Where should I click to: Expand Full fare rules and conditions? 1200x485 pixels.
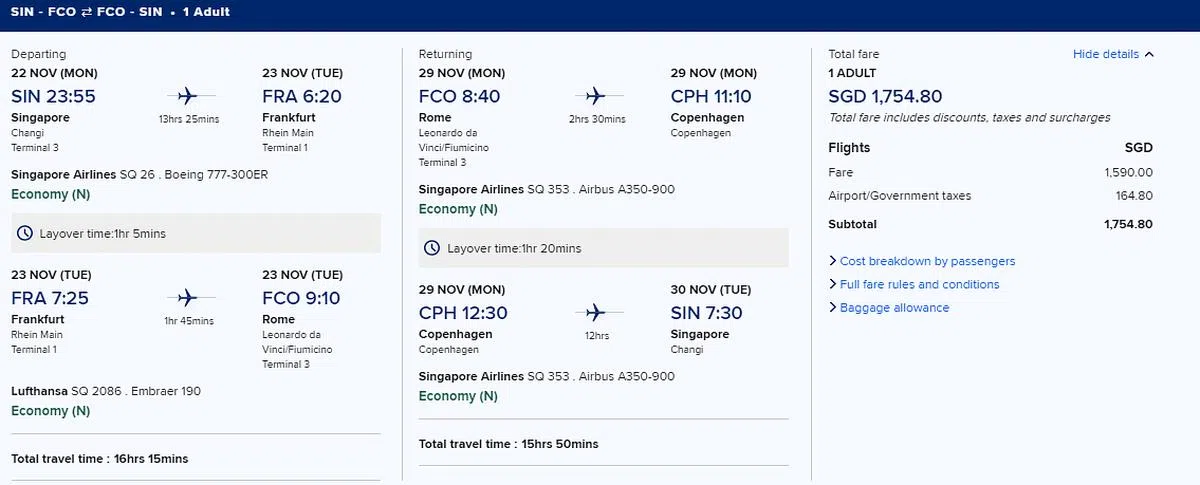click(919, 284)
